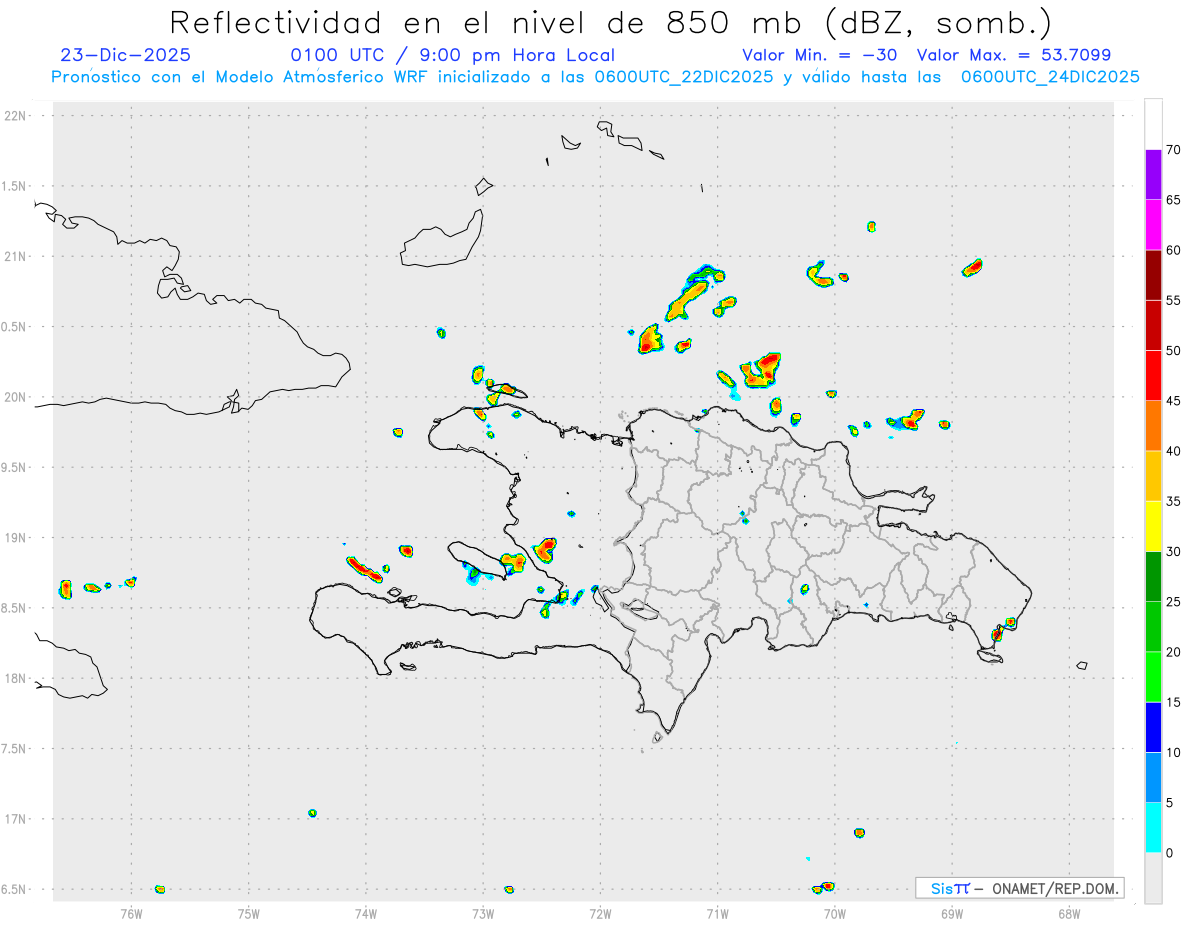Pick the dark green 25–30 dBZ colorbar segment

tap(1153, 577)
